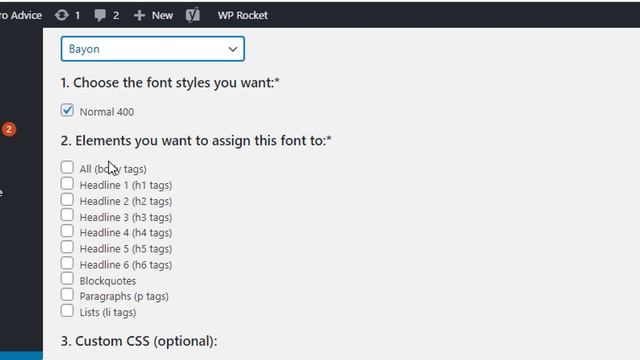Viewport: 640px width, 360px height.
Task: Check the Blockquotes checkbox
Action: click(67, 279)
